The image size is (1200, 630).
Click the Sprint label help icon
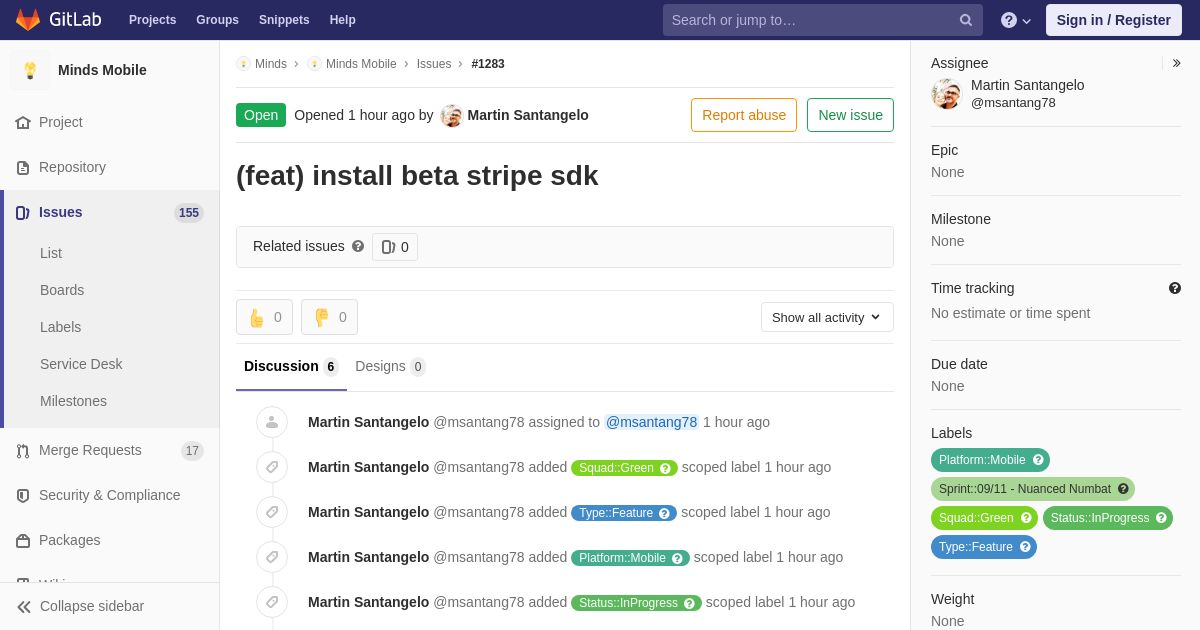click(x=1123, y=489)
